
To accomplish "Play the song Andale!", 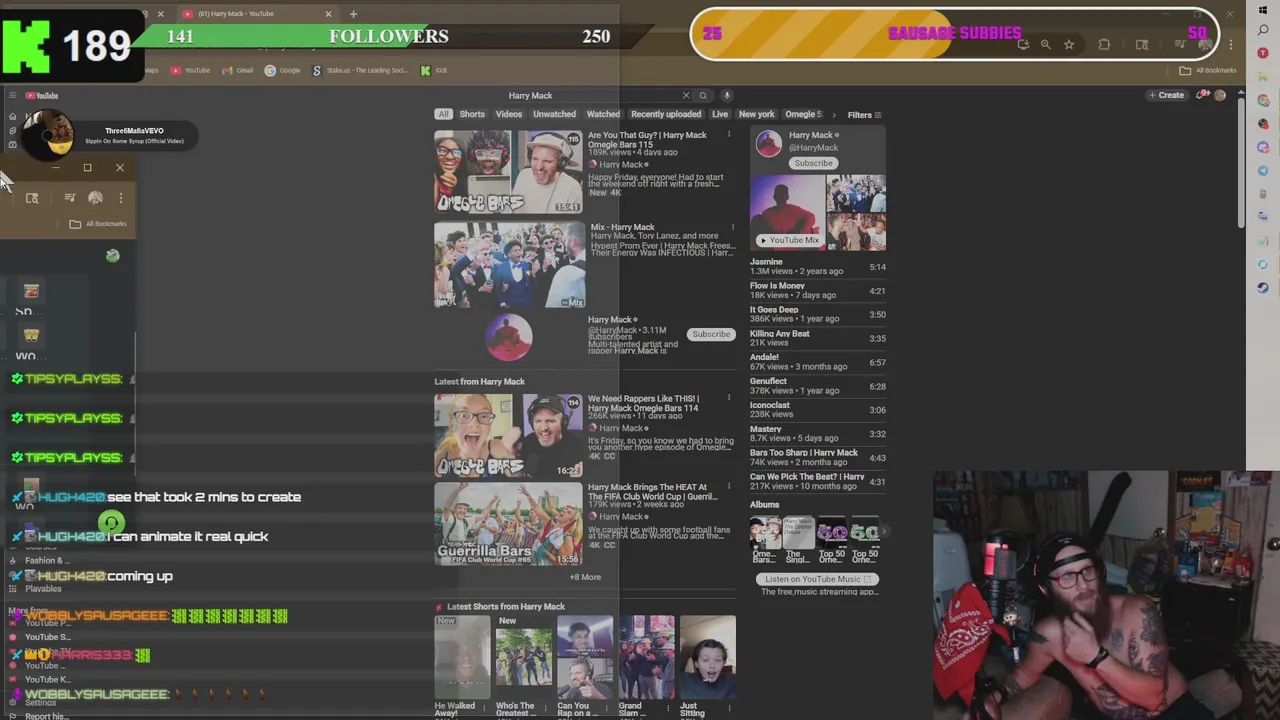I will (817, 362).
